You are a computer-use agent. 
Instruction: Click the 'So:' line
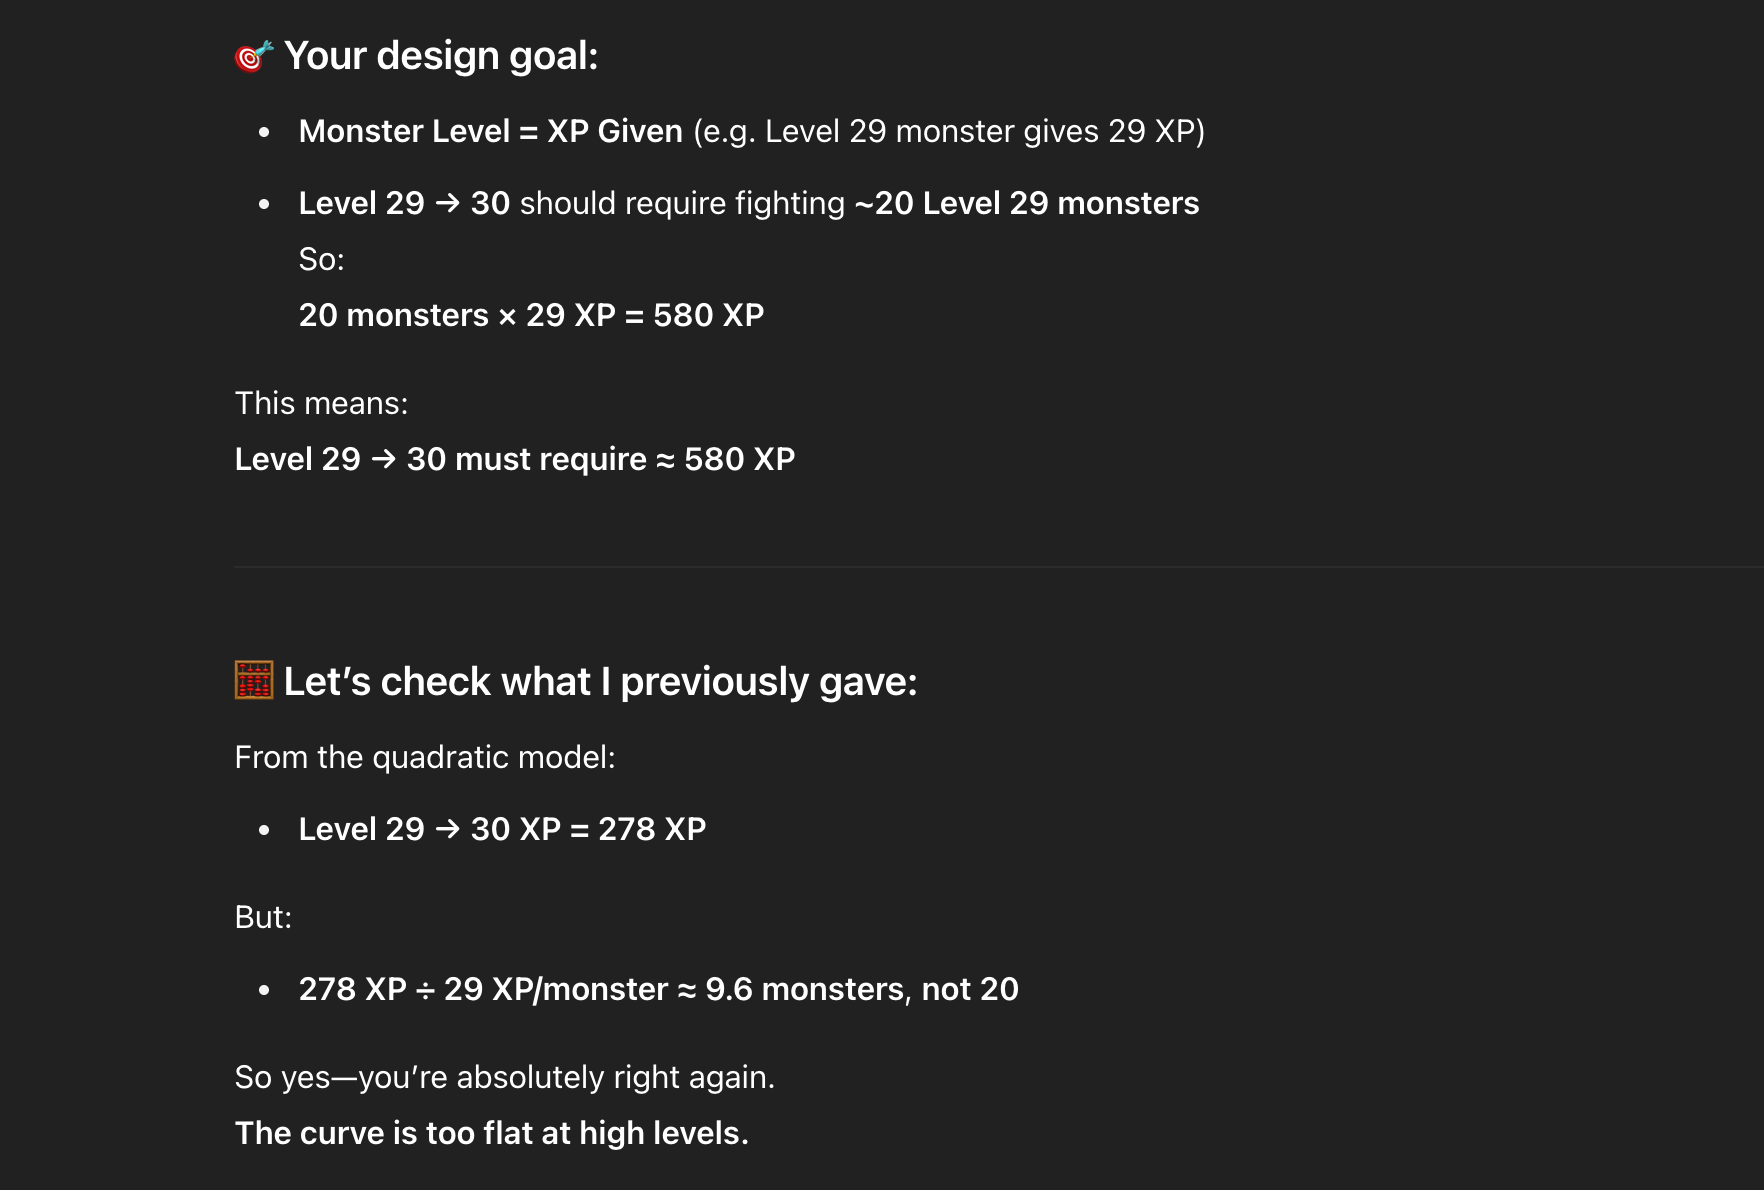click(x=322, y=259)
